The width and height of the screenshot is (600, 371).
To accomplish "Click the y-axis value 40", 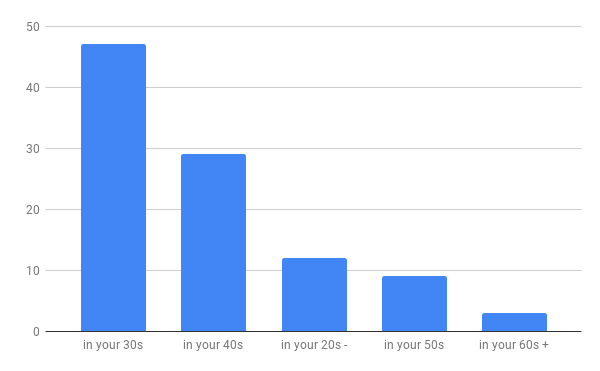I will pos(33,88).
